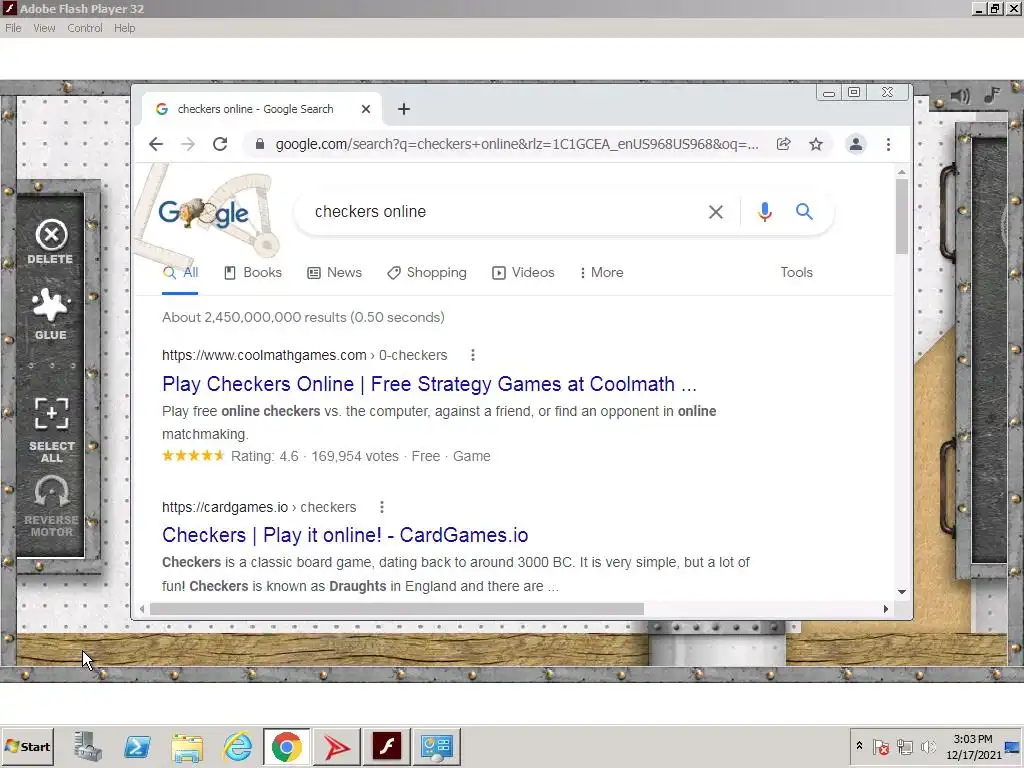The height and width of the screenshot is (768, 1024).
Task: Clear the search query with X
Action: coord(716,212)
